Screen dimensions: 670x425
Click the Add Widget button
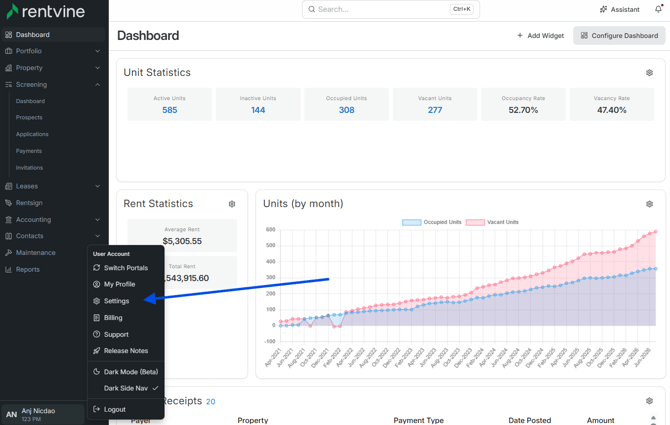[x=540, y=35]
